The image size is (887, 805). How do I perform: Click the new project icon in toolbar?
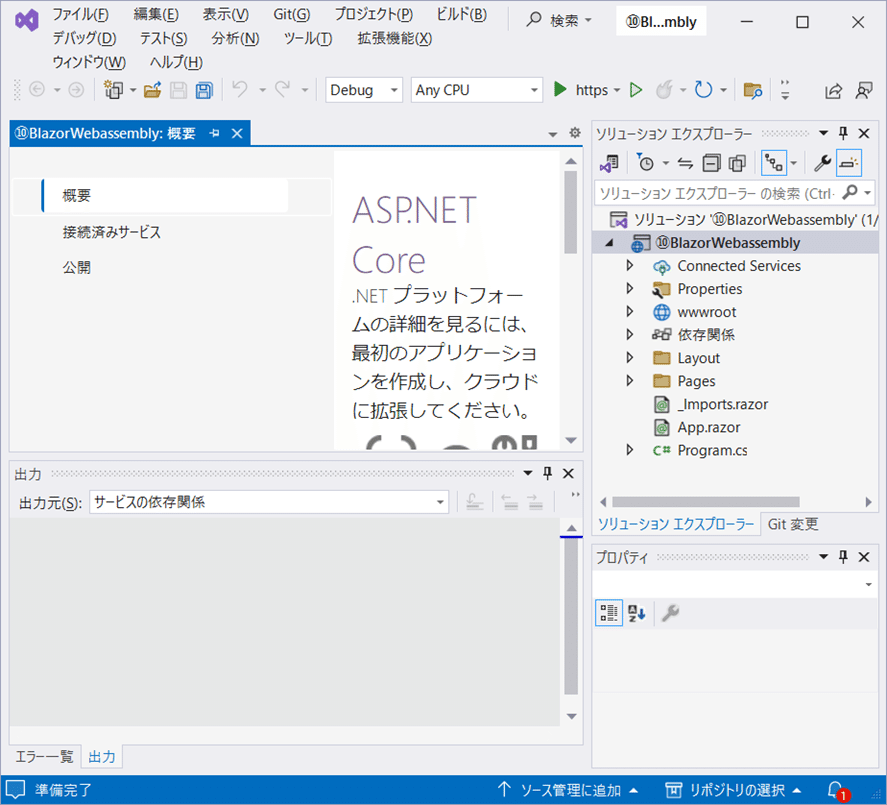point(114,89)
